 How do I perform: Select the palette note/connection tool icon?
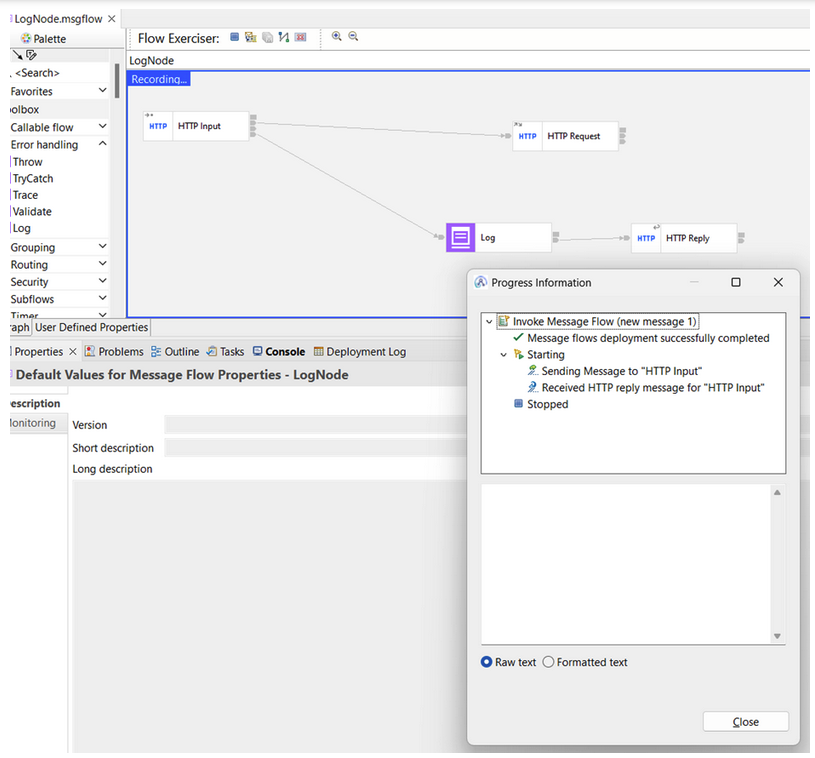31,55
